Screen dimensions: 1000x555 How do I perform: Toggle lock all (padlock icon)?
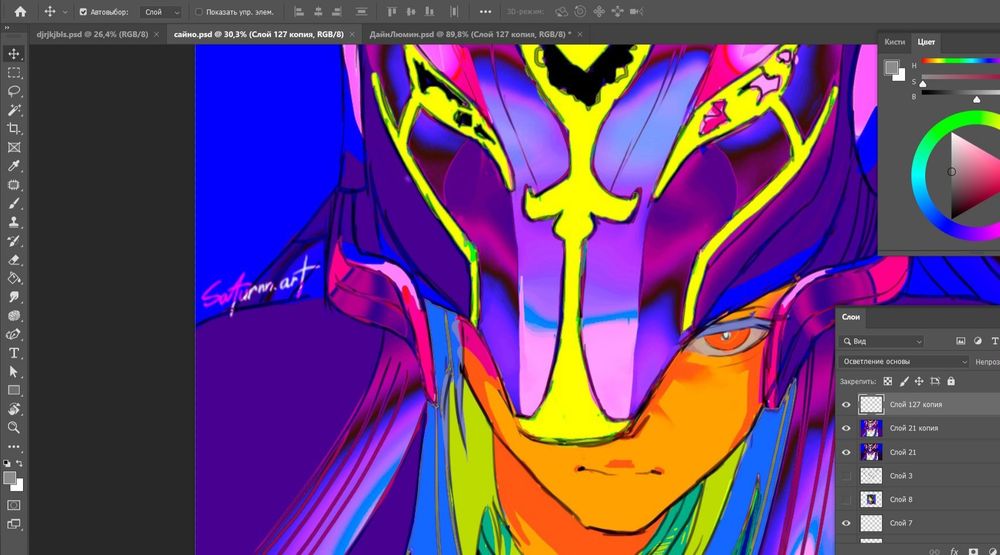coord(951,381)
